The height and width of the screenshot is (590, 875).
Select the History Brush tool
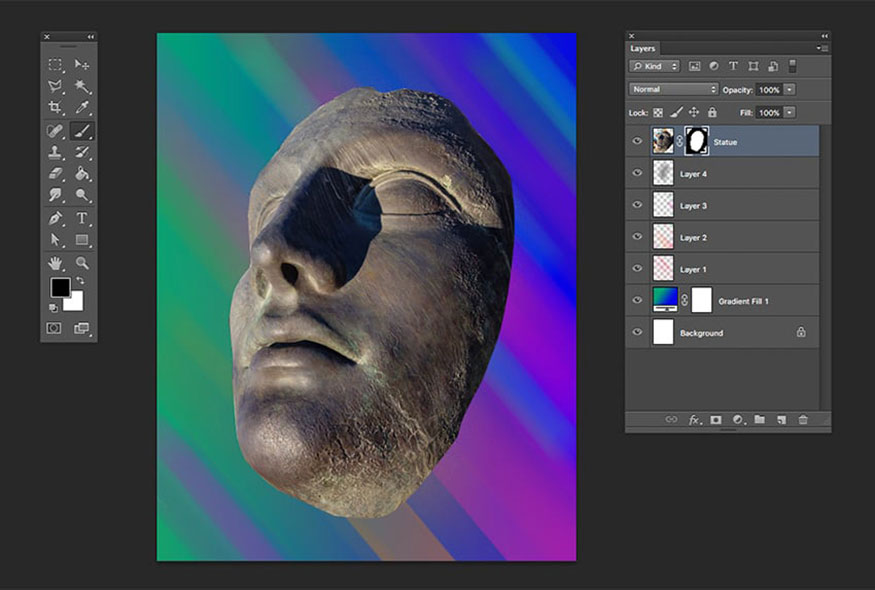(82, 152)
